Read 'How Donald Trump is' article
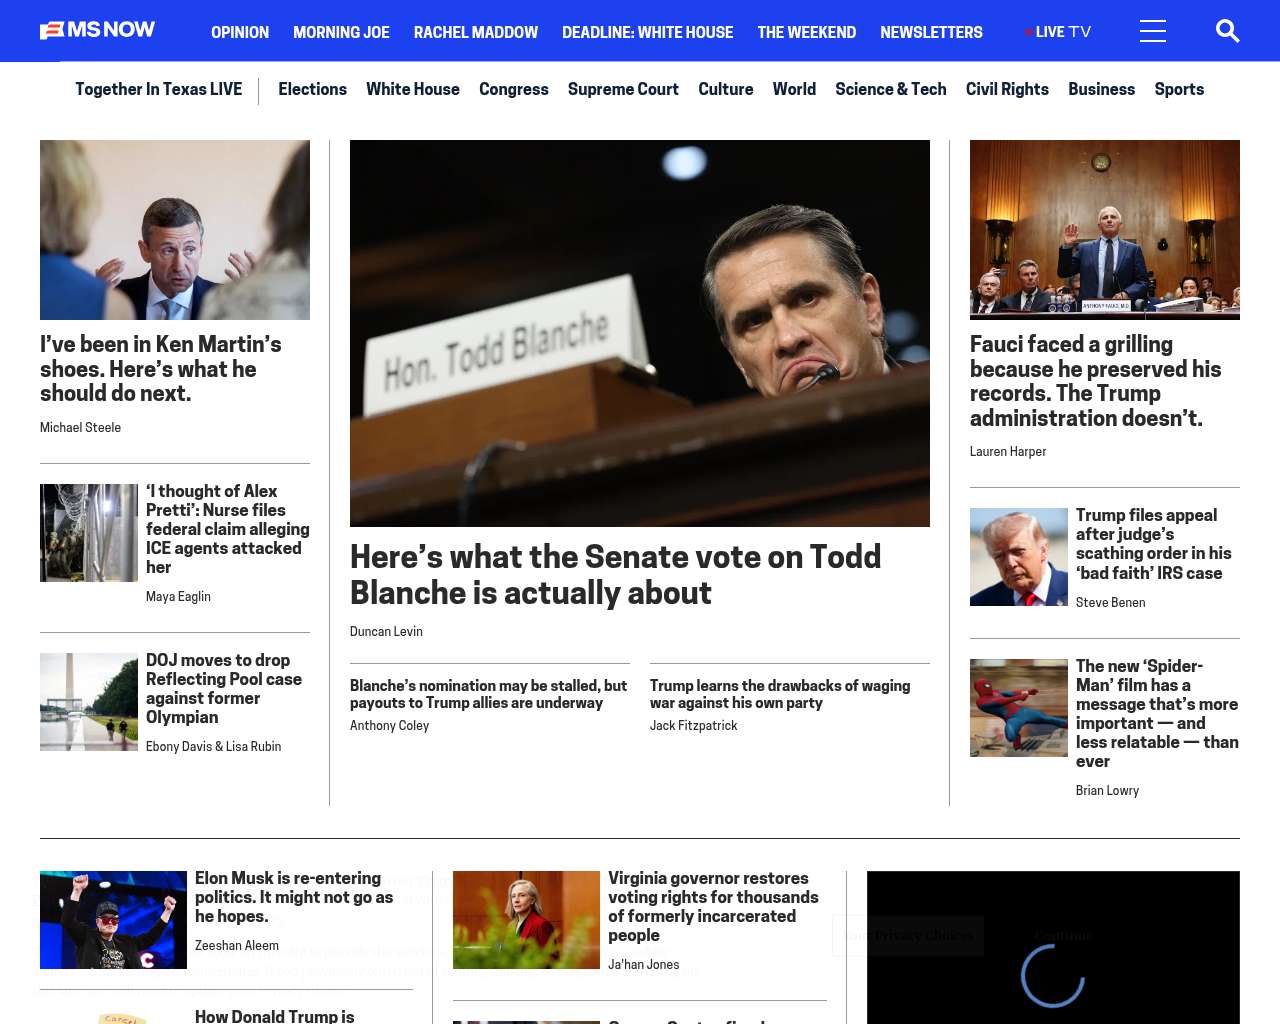The width and height of the screenshot is (1280, 1024). pyautogui.click(x=275, y=1016)
